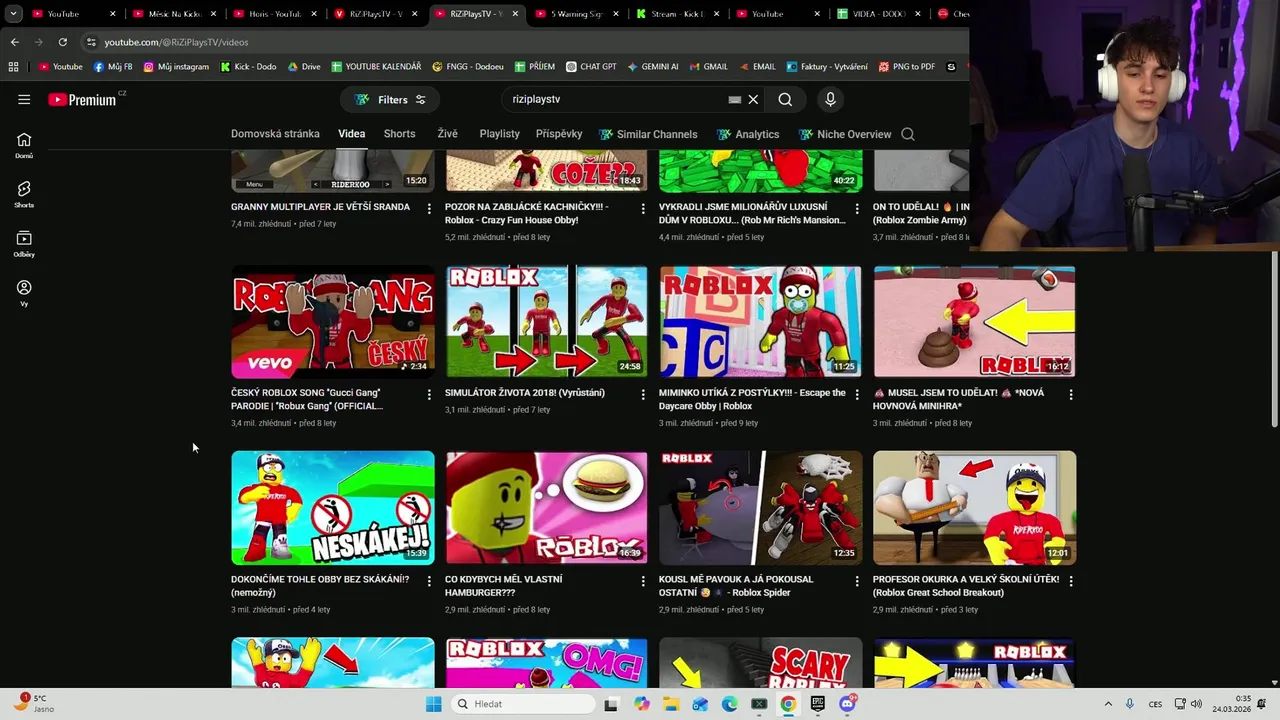1280x720 pixels.
Task: Close the active RiZiPlaysTV browser tab
Action: [x=517, y=14]
